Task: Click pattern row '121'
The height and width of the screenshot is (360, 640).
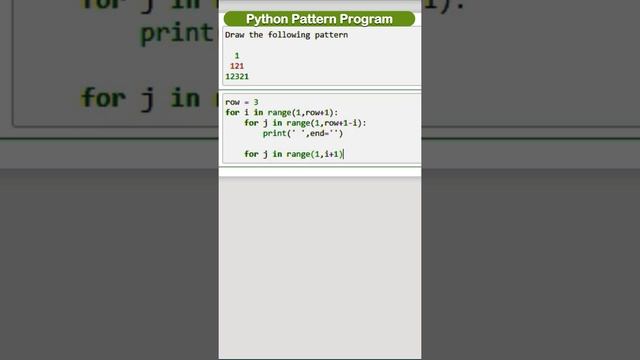Action: click(237, 66)
